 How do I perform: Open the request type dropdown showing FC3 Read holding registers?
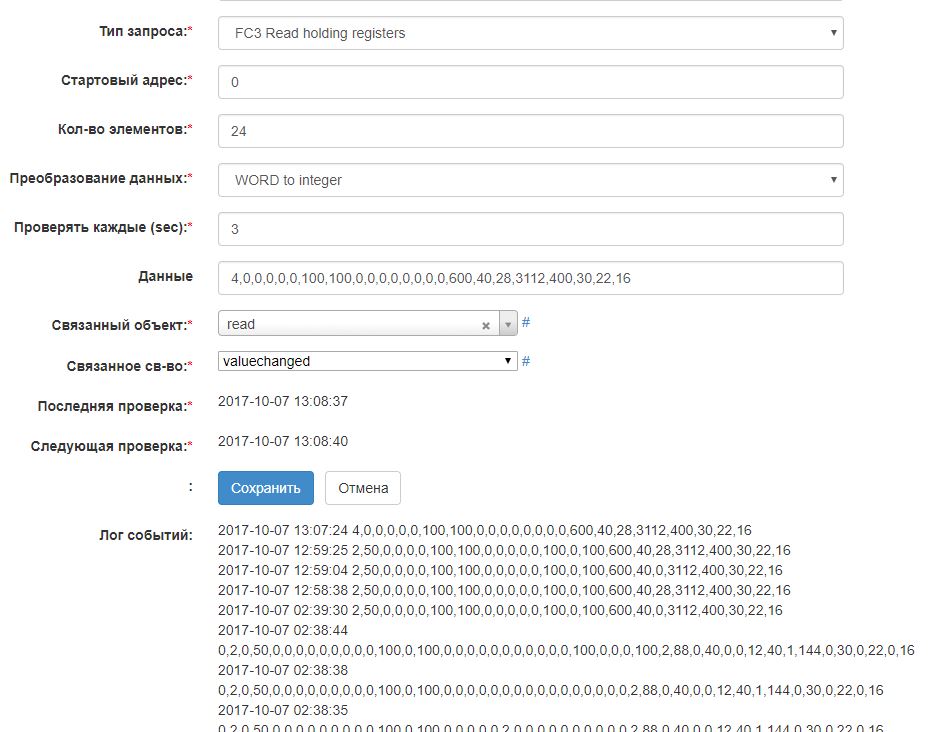[531, 33]
